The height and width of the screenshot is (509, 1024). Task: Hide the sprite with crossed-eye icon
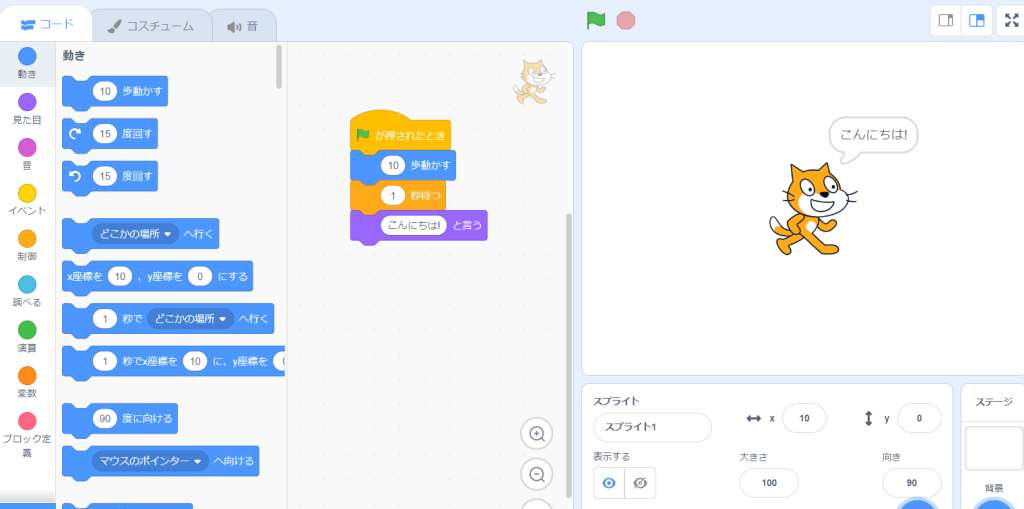pos(640,483)
